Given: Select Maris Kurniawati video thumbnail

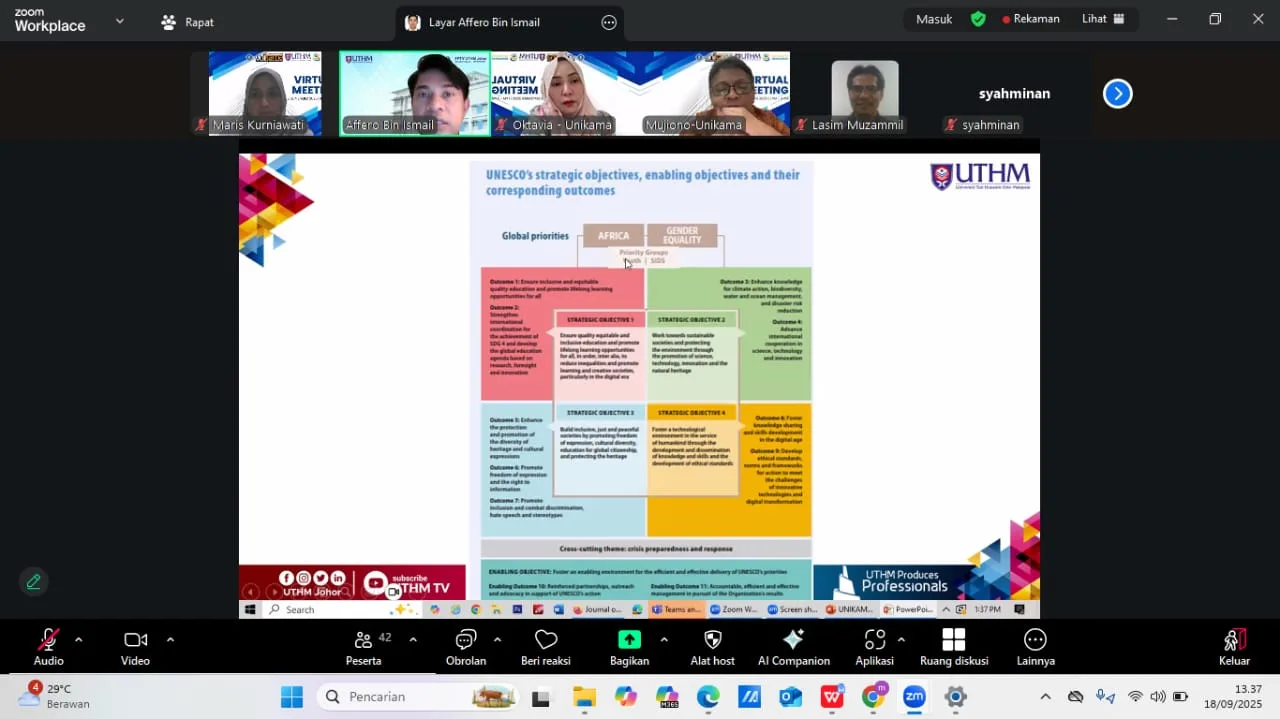Looking at the screenshot, I should pyautogui.click(x=265, y=94).
